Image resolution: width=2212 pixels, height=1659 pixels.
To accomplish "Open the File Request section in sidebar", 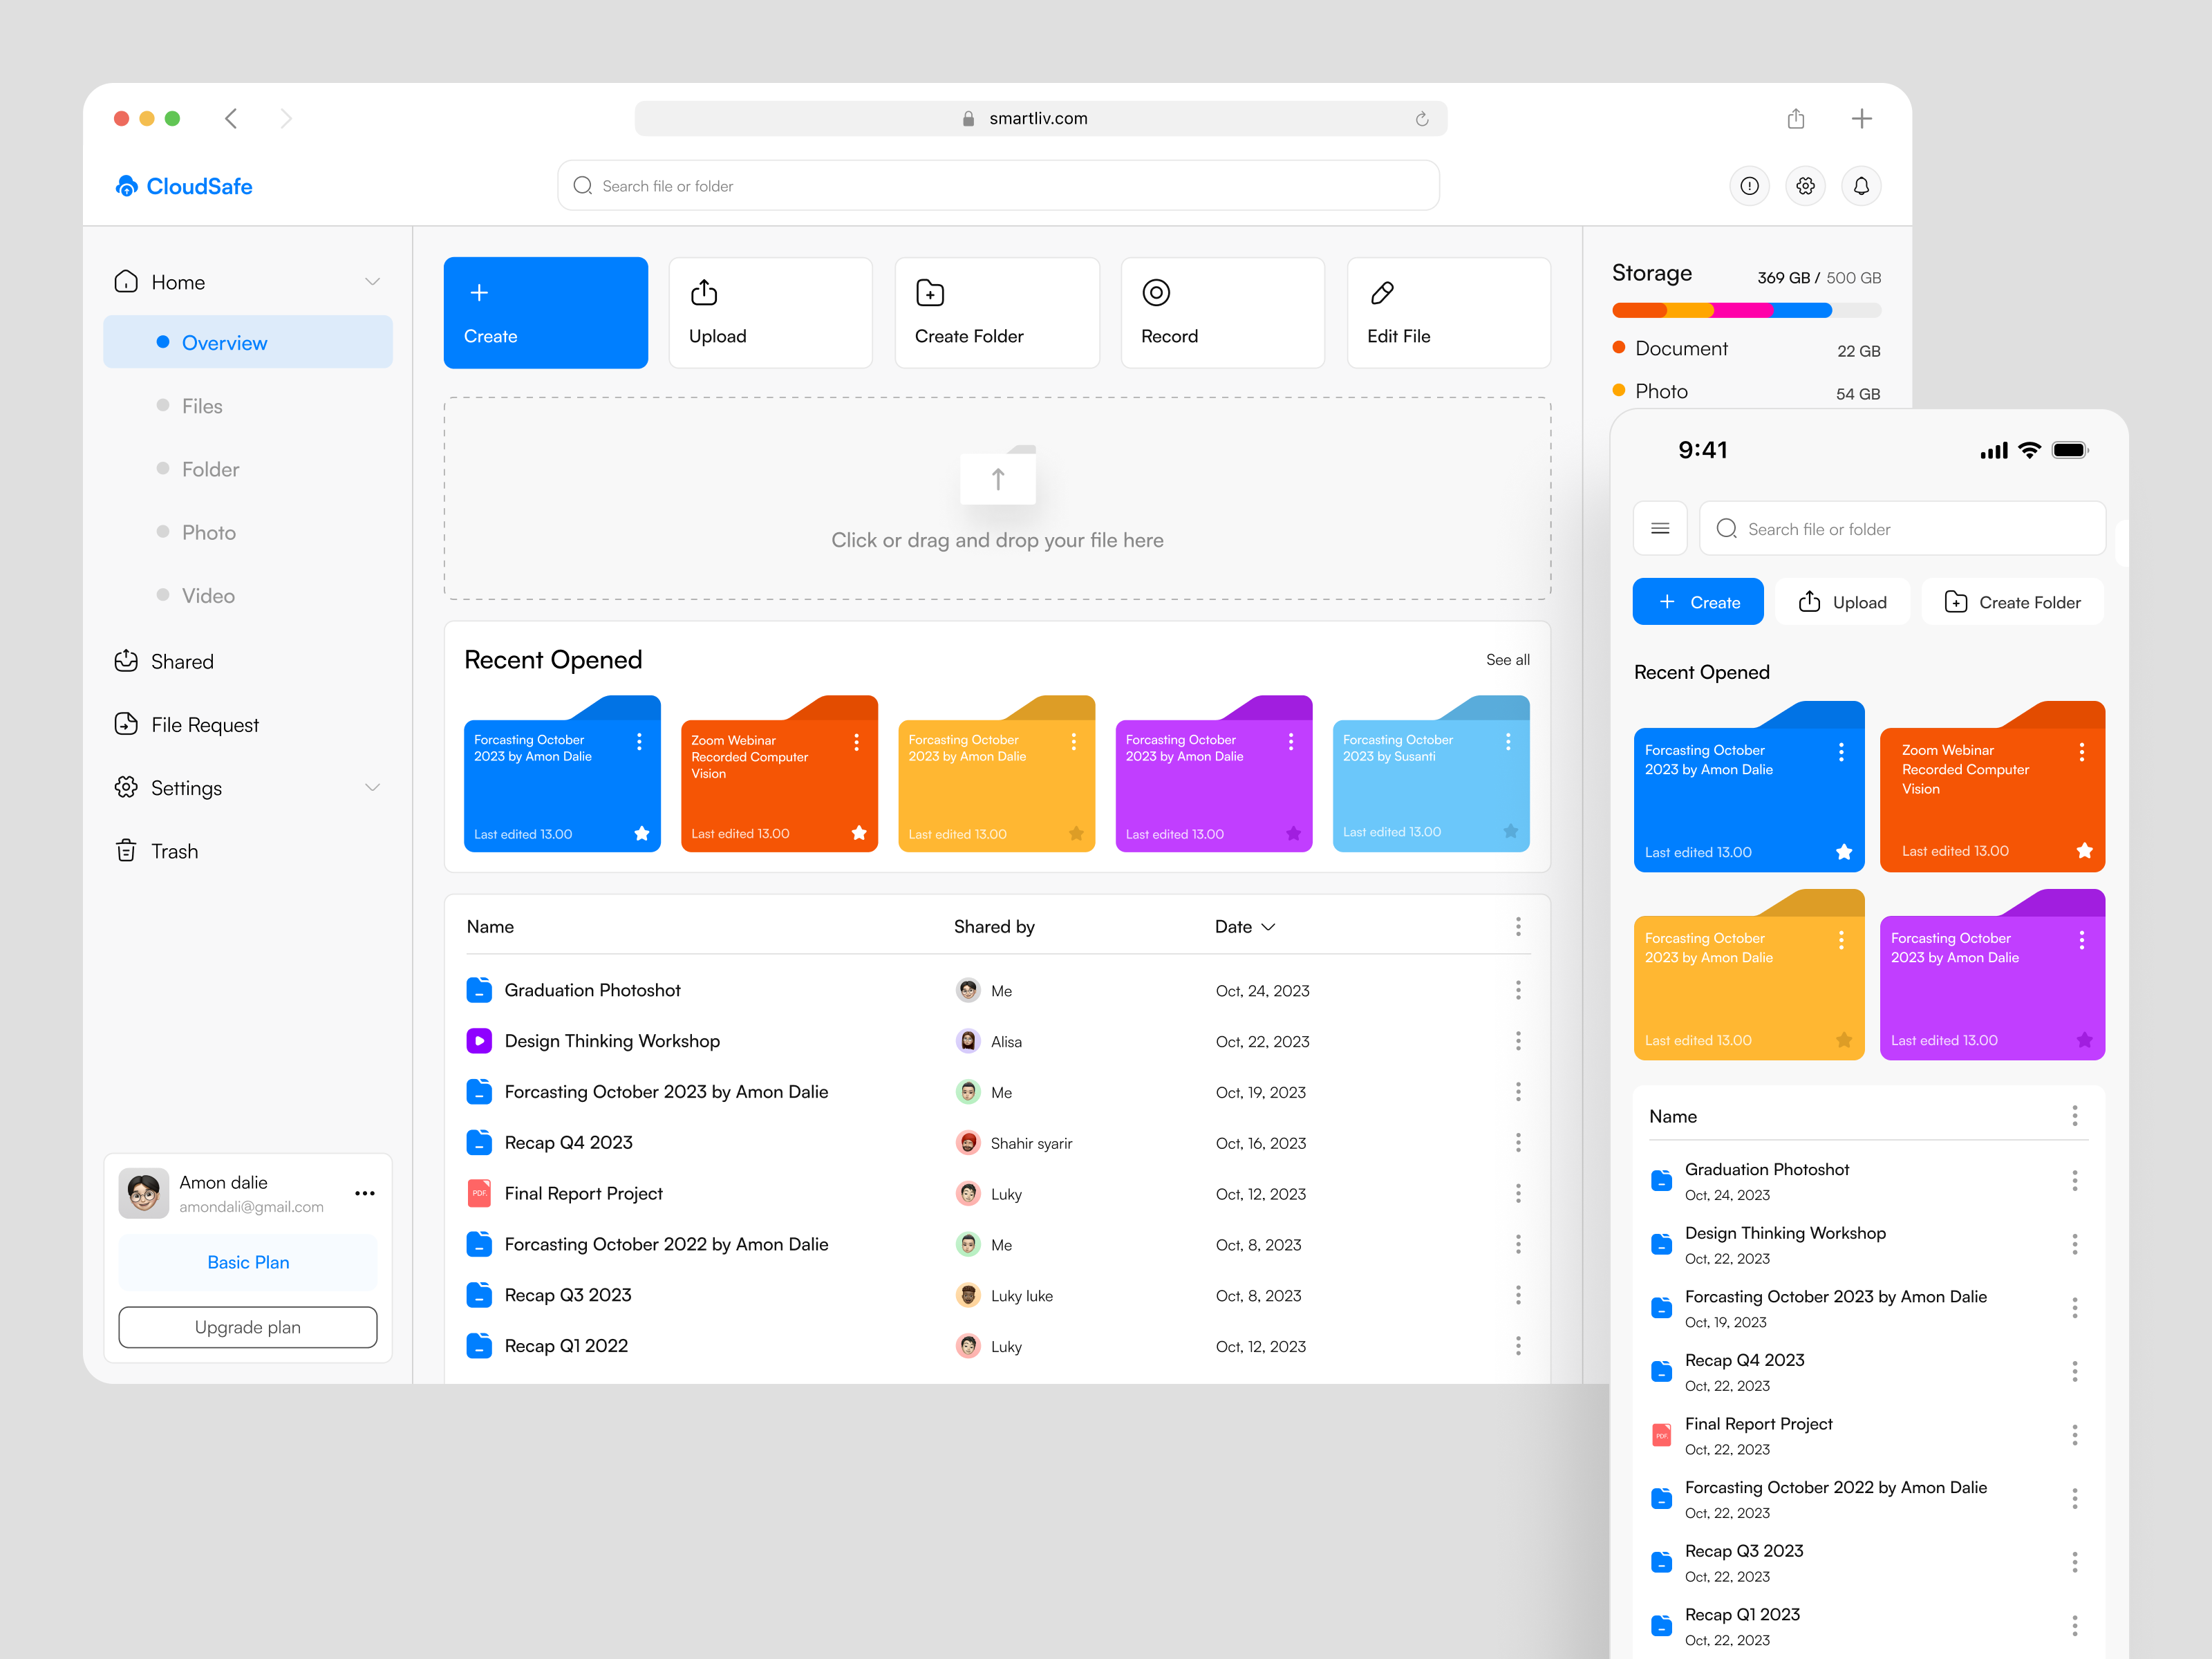I will [x=204, y=724].
